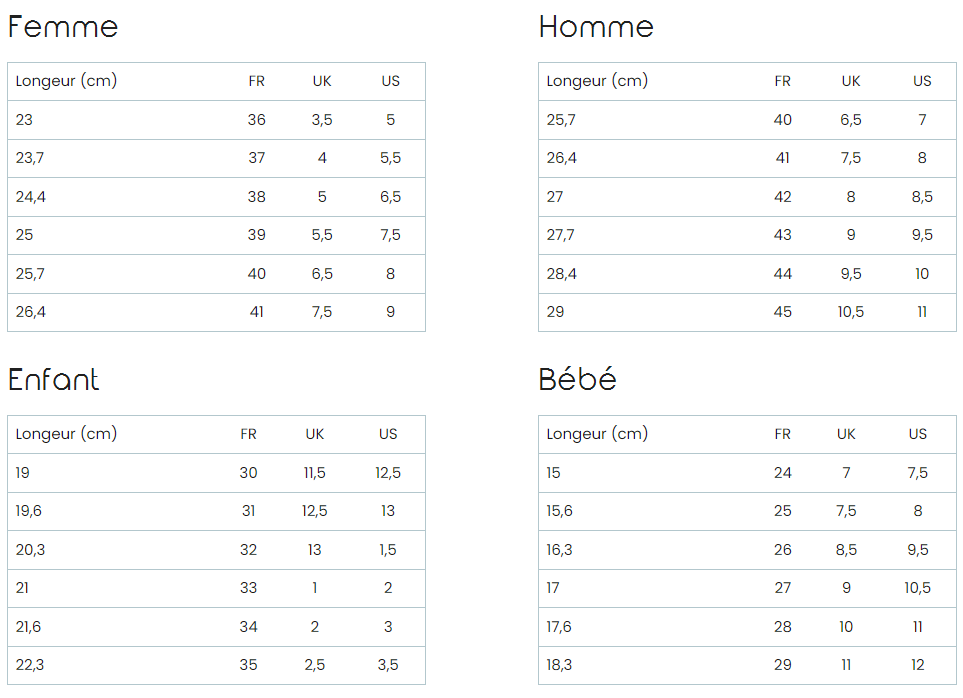The width and height of the screenshot is (963, 698).
Task: Click the Bébé section heading
Action: 577,380
